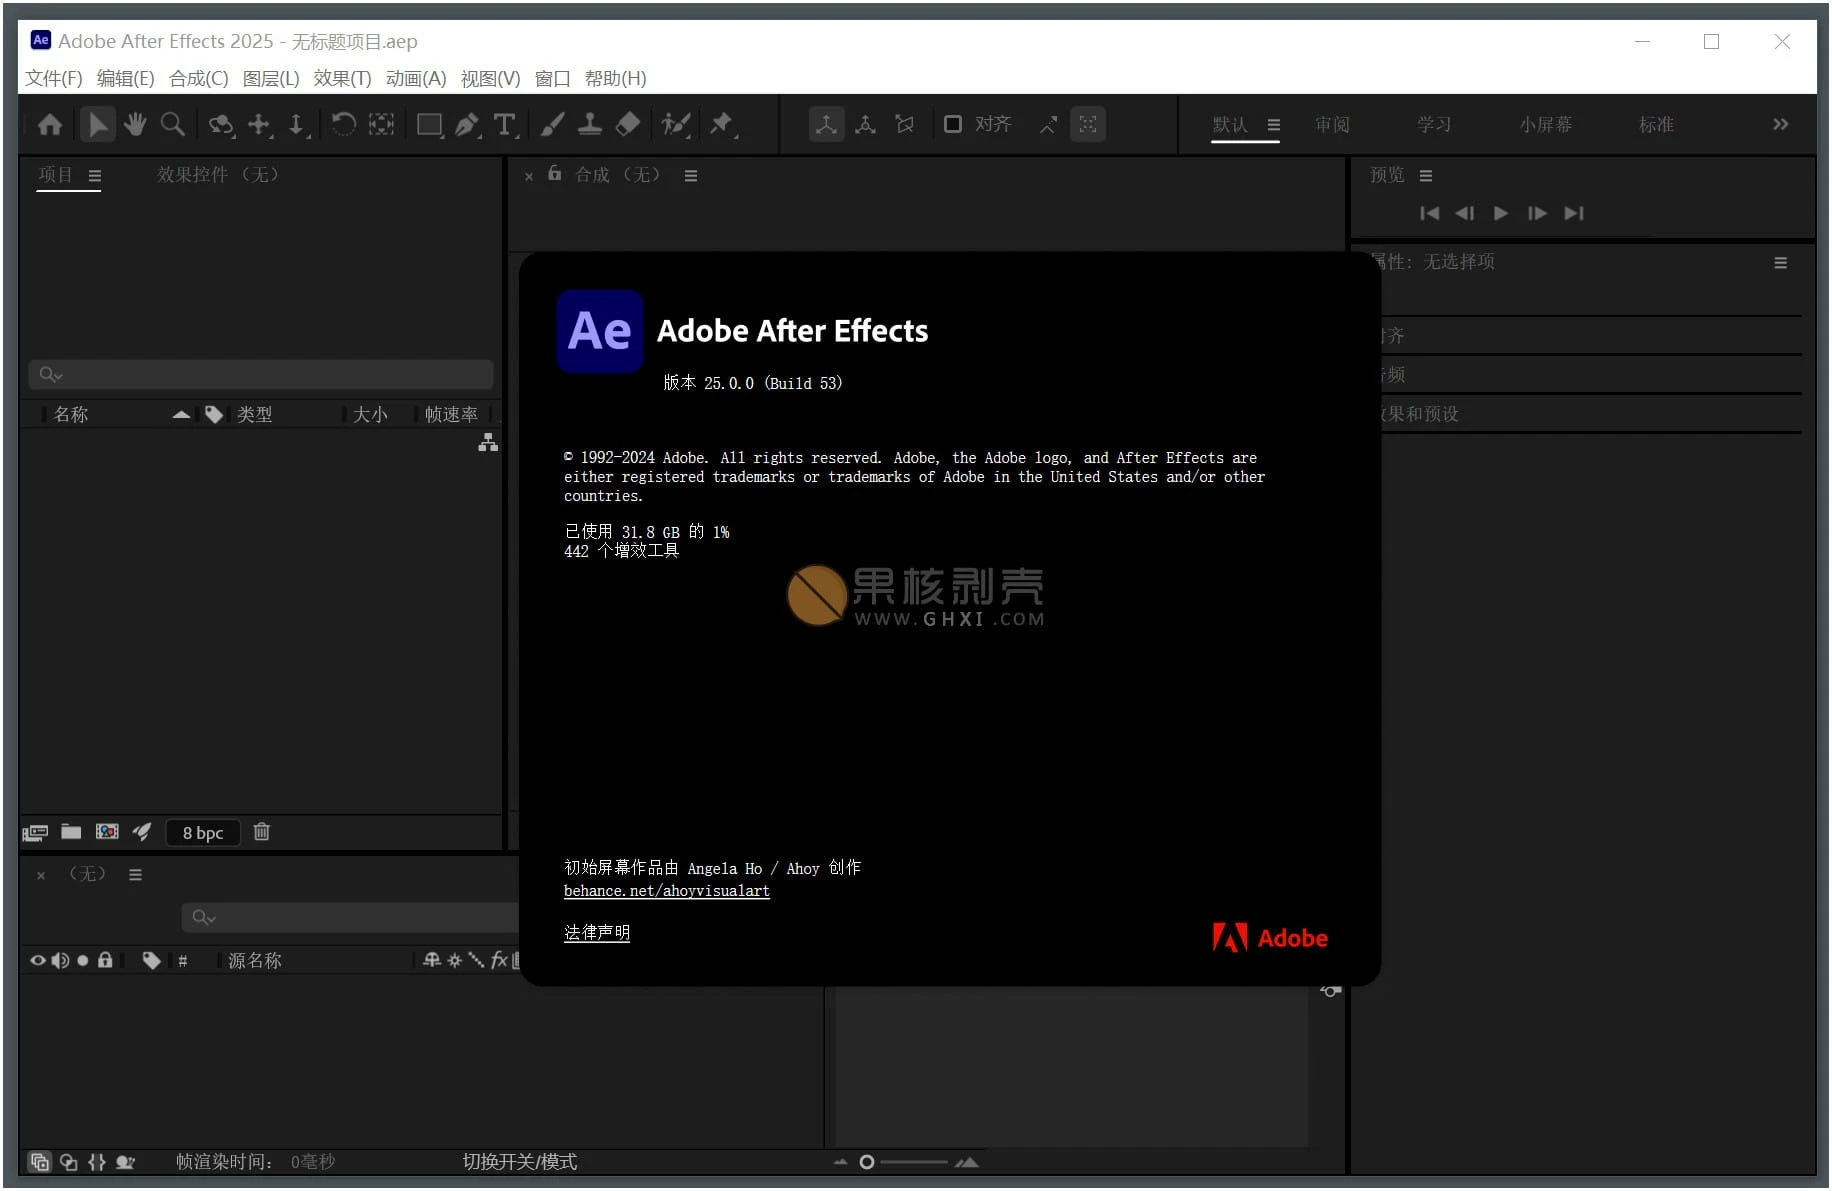
Task: Click the Home icon in the toolbar
Action: [50, 125]
